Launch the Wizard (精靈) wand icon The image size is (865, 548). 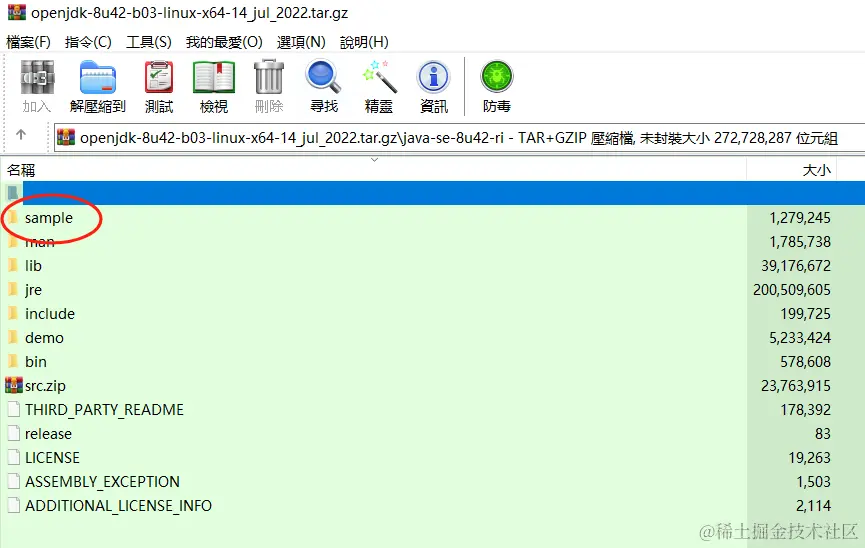point(379,77)
